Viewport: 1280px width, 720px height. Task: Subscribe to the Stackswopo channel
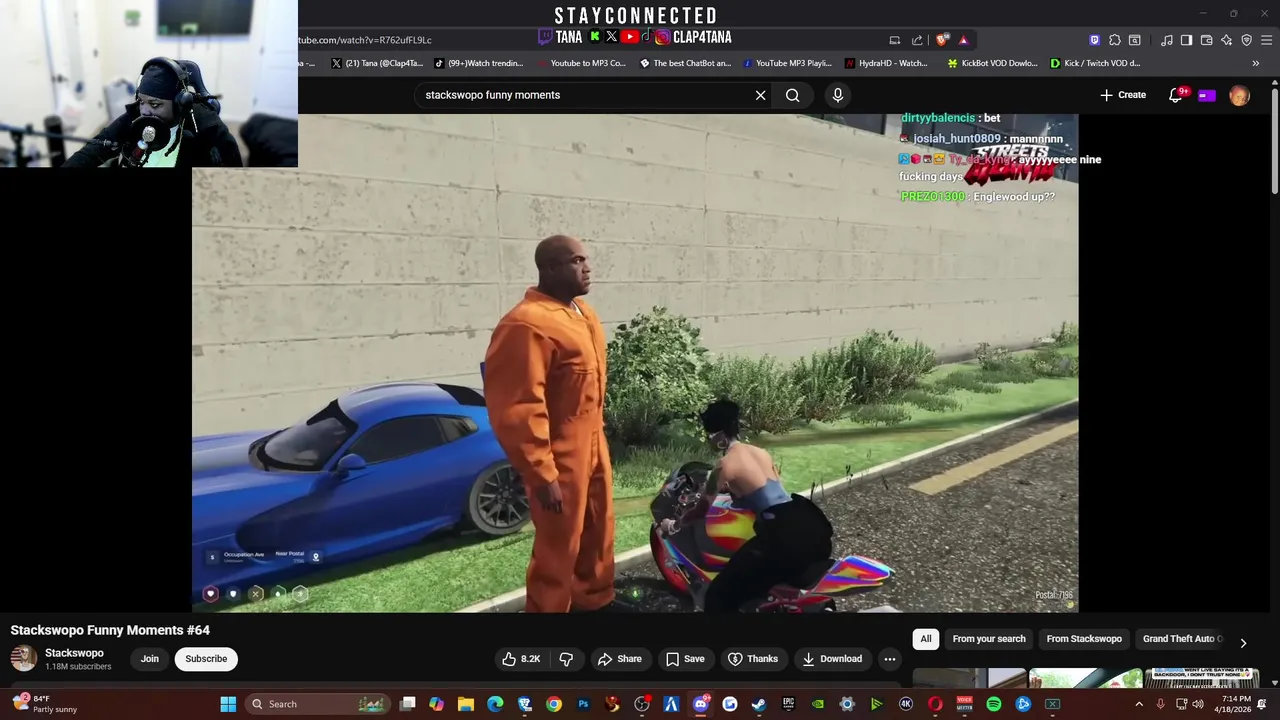[206, 659]
